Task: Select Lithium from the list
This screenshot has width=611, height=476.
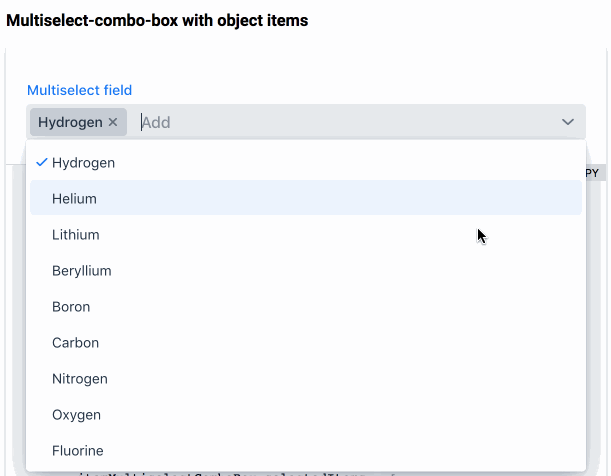Action: click(306, 234)
